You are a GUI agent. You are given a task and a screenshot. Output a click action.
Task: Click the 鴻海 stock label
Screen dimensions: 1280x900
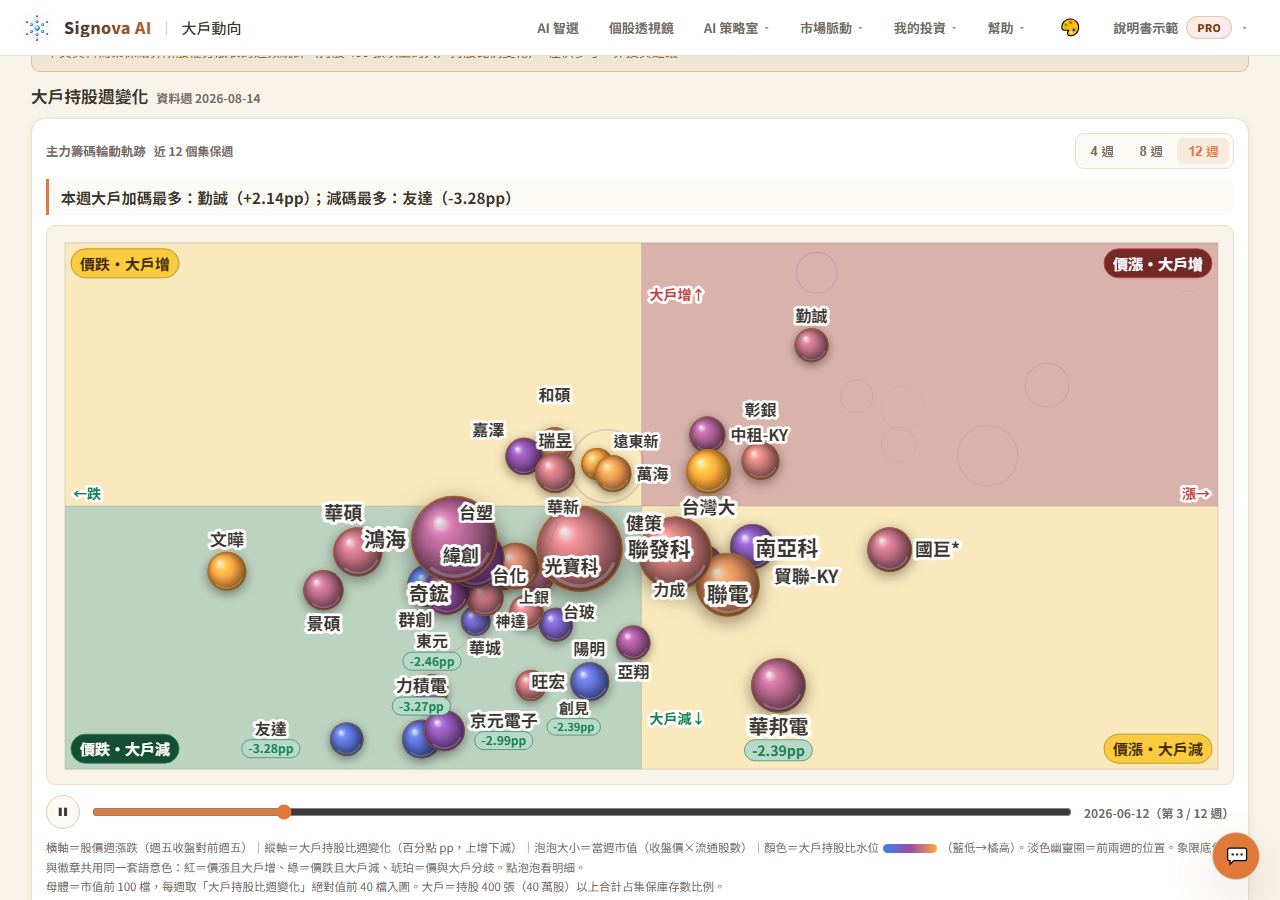tap(385, 540)
